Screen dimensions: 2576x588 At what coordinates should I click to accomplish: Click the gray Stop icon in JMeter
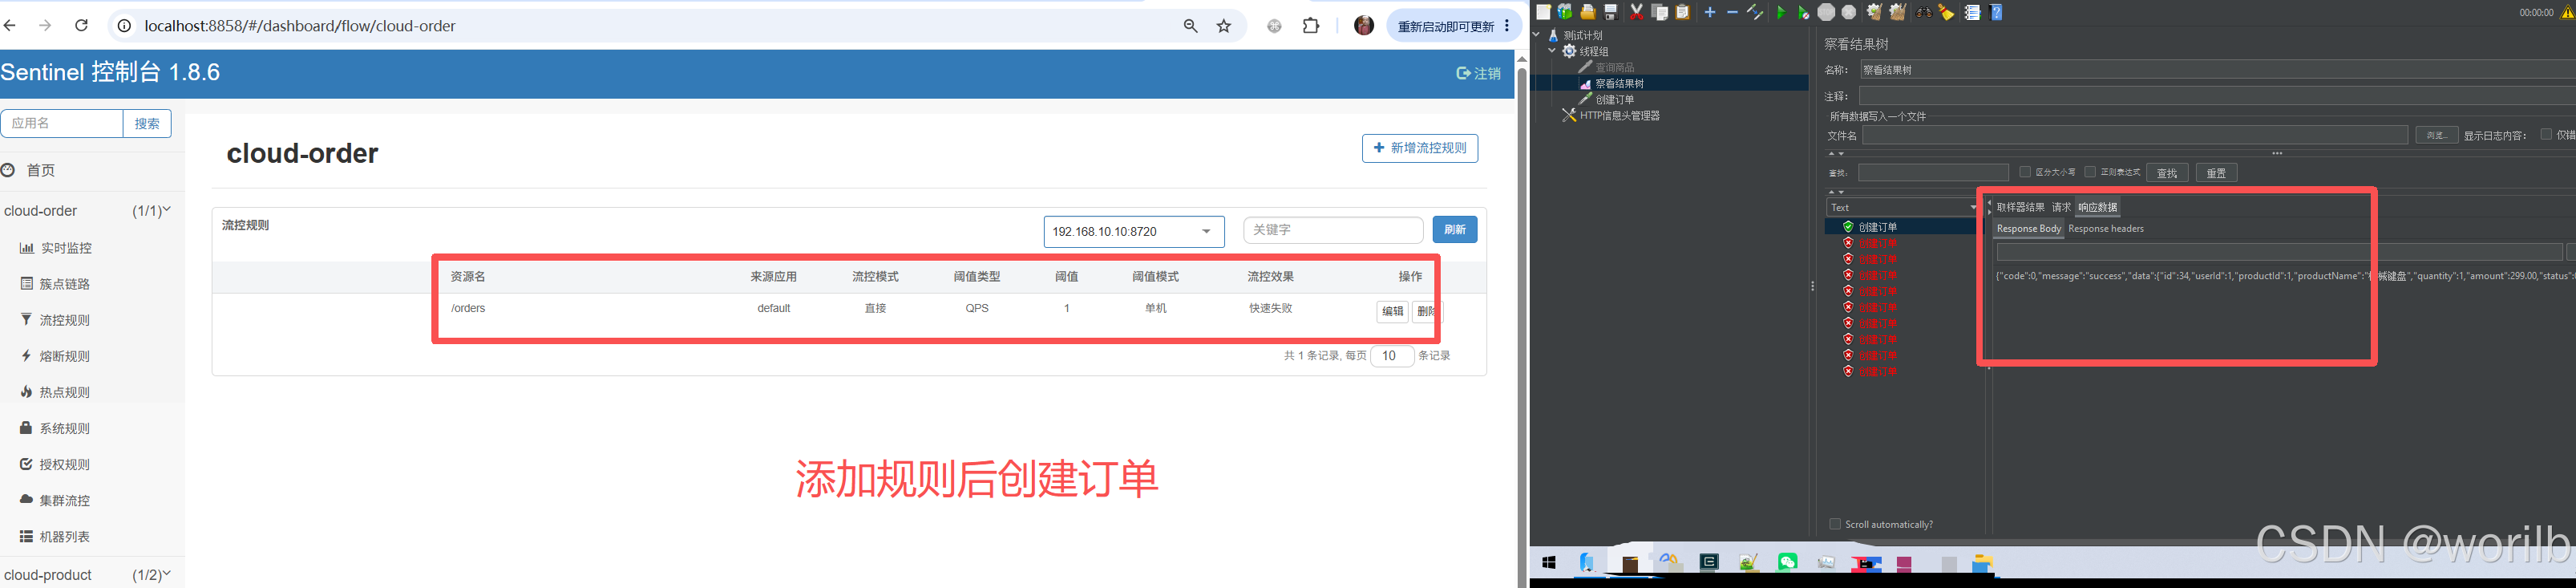point(1827,12)
